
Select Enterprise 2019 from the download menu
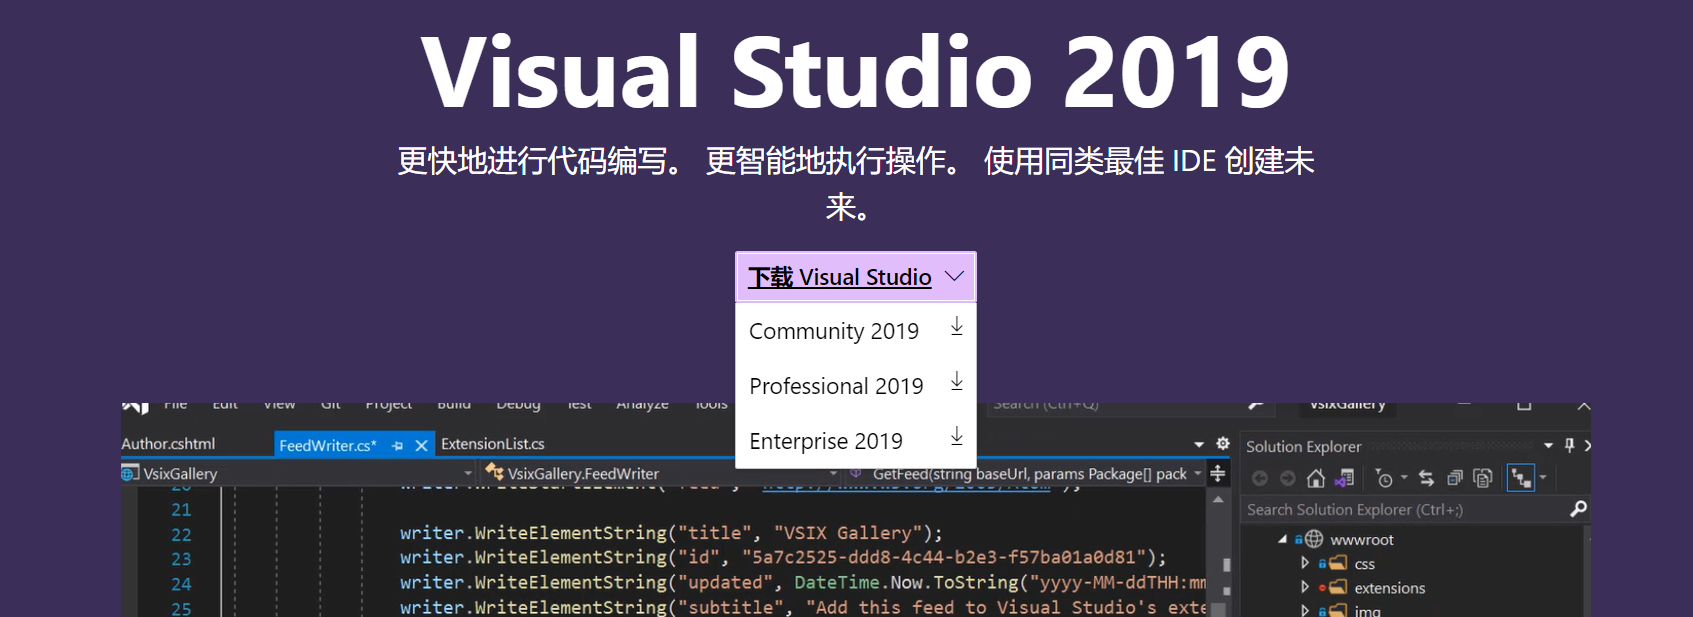coord(855,440)
